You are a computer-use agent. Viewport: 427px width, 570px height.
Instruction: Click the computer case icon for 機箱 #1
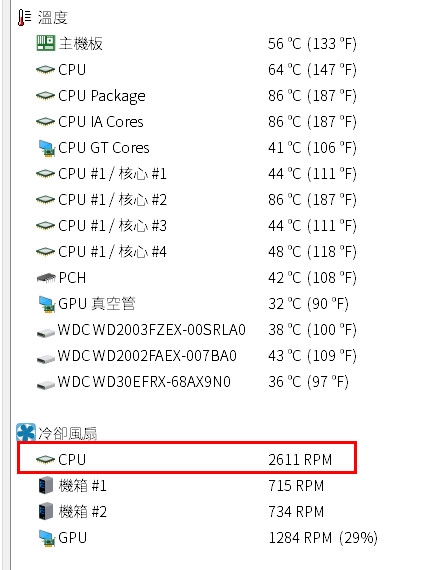pos(46,485)
